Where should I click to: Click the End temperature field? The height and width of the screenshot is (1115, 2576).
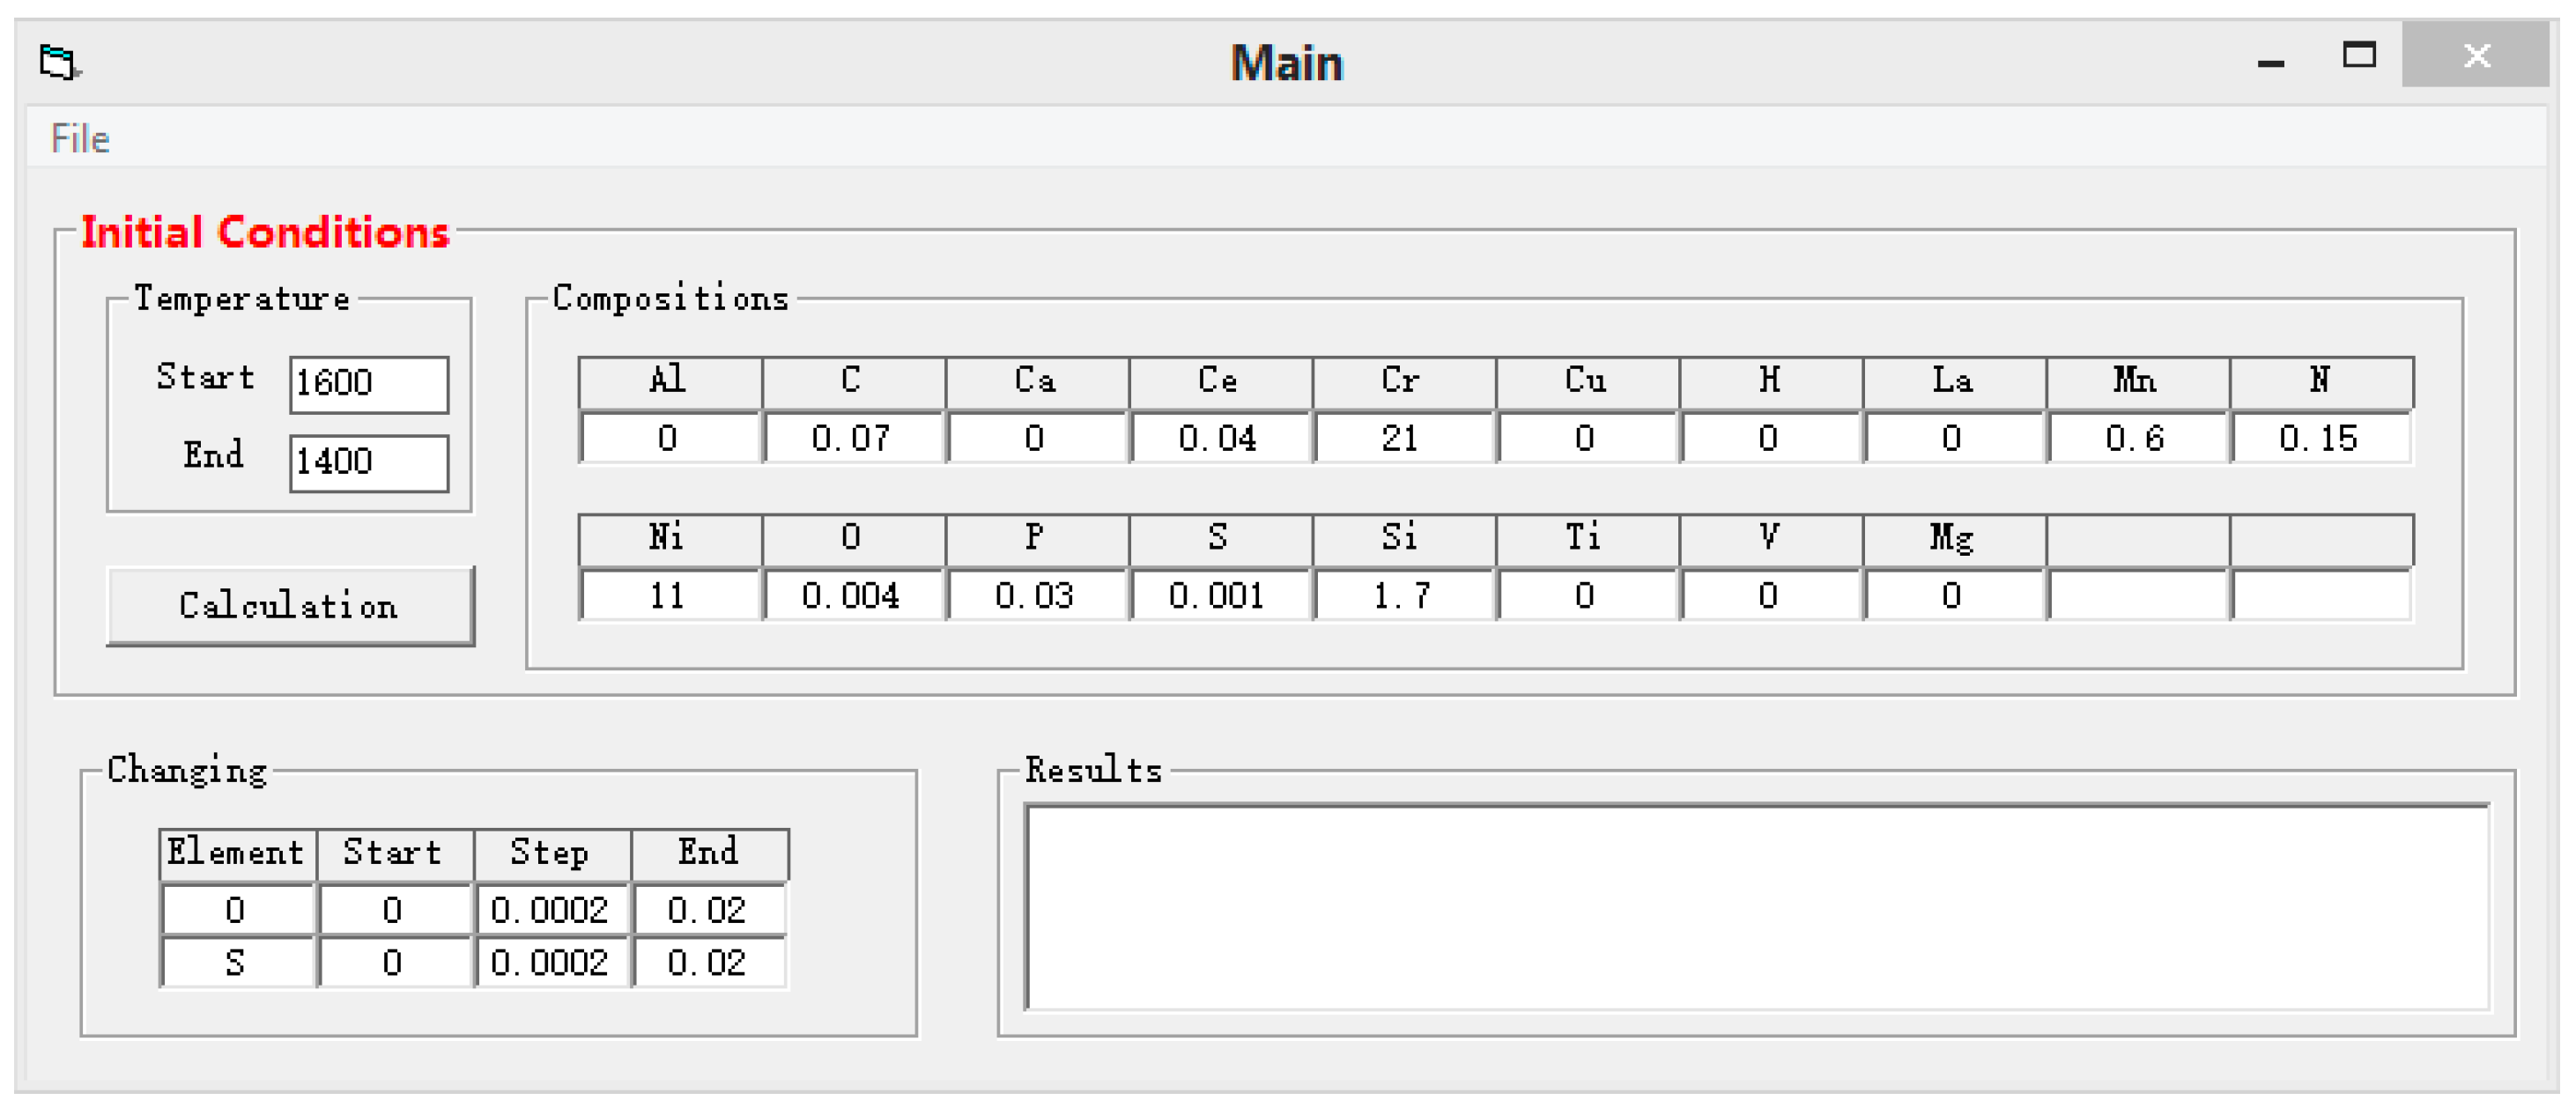click(x=368, y=462)
